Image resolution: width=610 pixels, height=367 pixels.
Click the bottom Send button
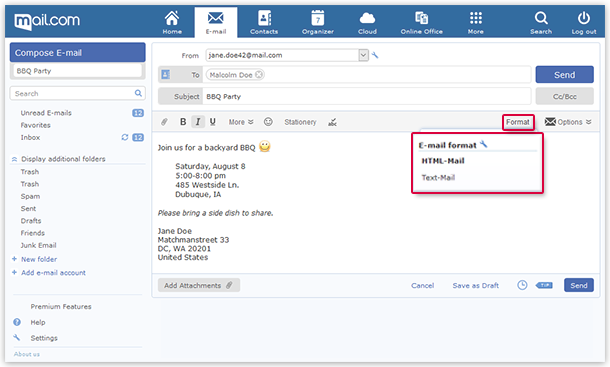click(578, 285)
